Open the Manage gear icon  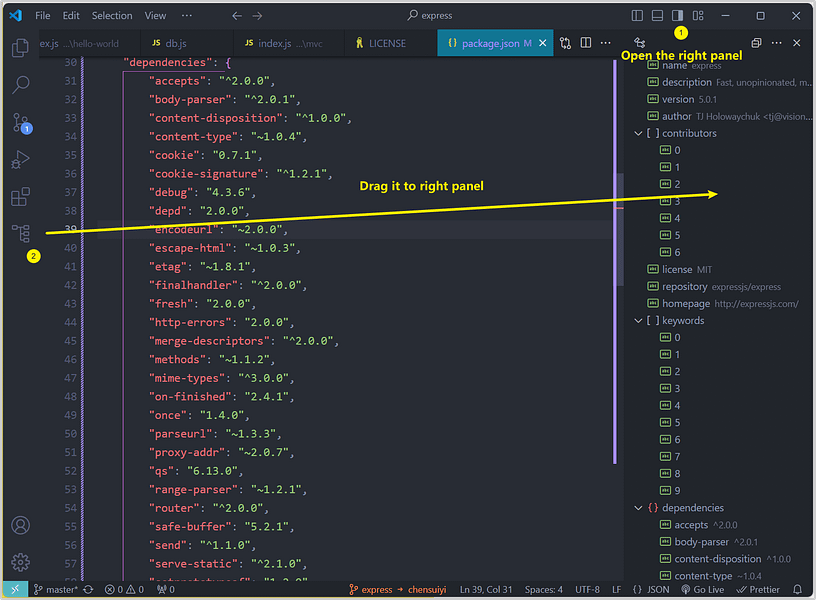pyautogui.click(x=20, y=563)
